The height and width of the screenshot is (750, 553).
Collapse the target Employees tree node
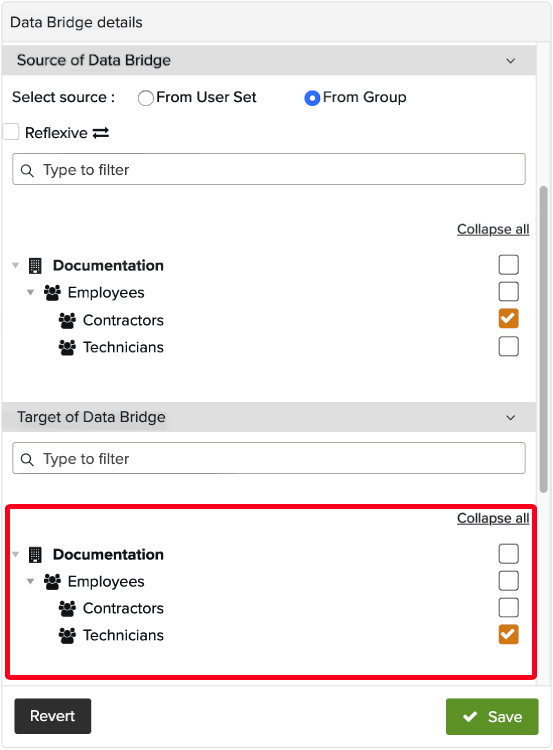[x=30, y=581]
